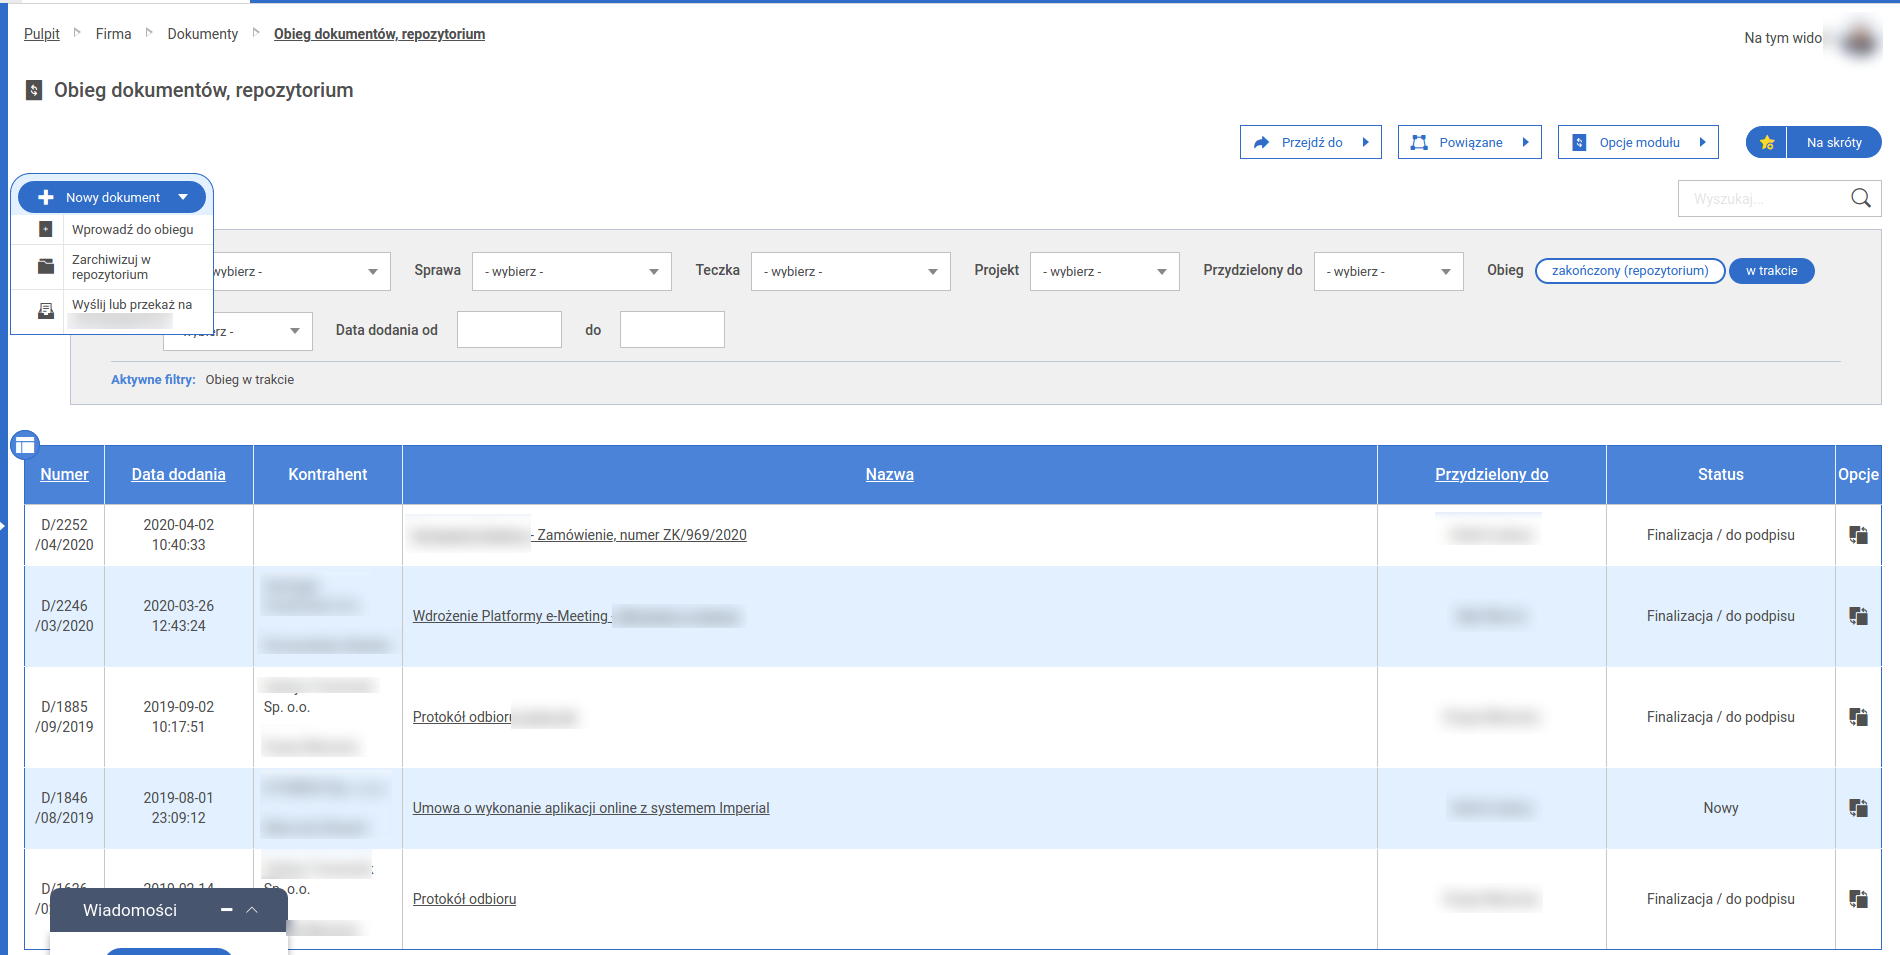
Task: Open the Teczka dropdown
Action: 850,271
